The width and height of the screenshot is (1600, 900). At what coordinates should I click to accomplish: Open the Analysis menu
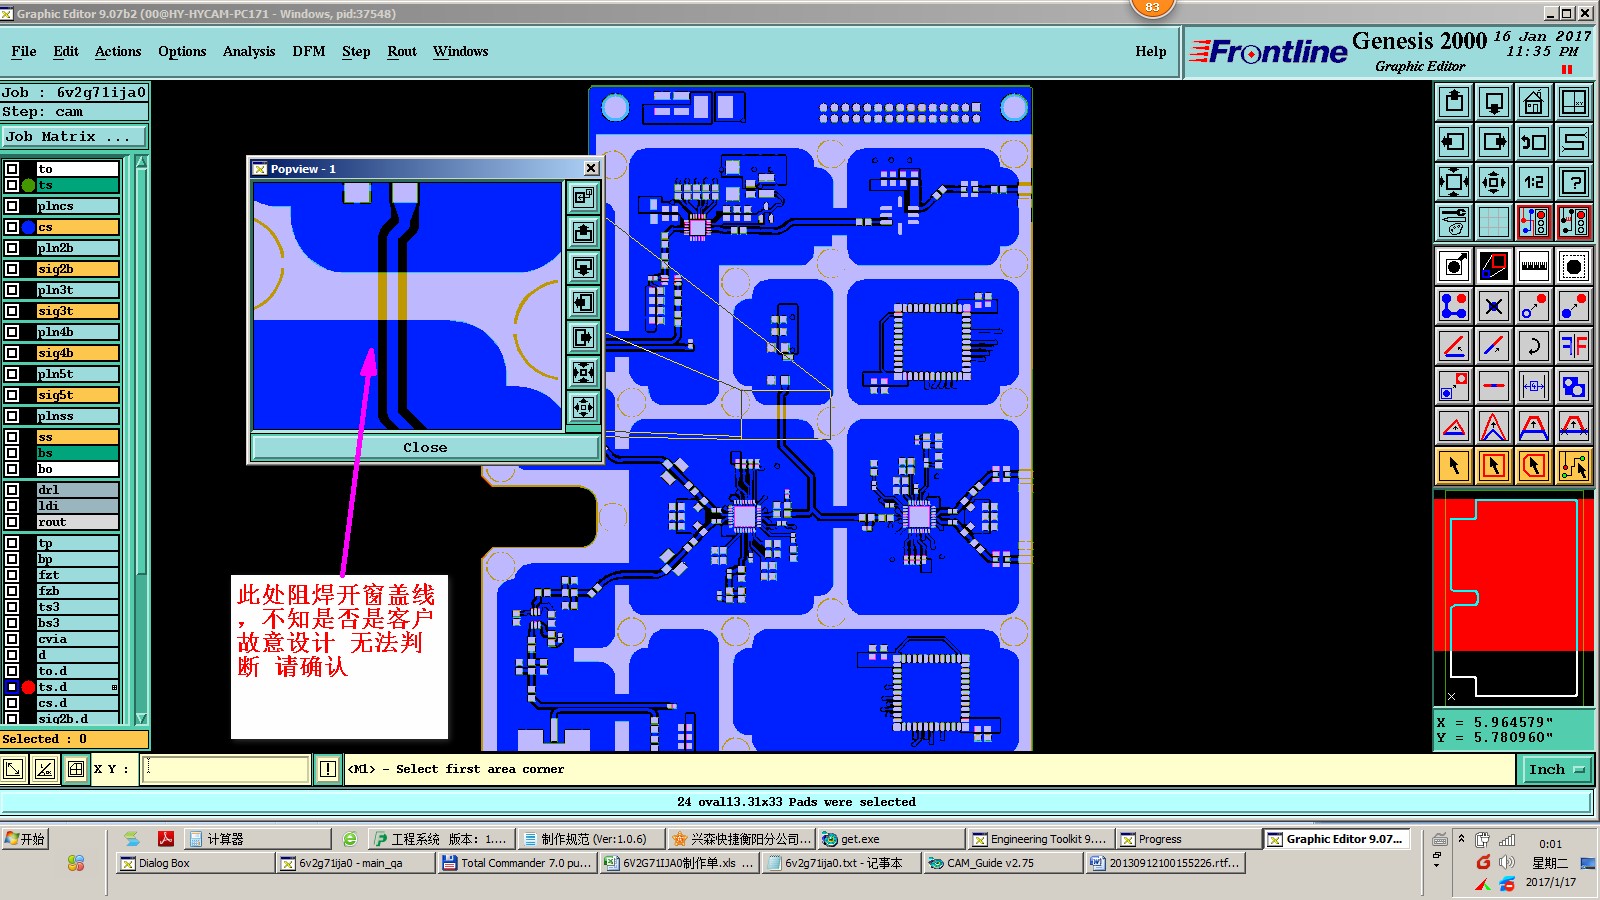pyautogui.click(x=249, y=51)
